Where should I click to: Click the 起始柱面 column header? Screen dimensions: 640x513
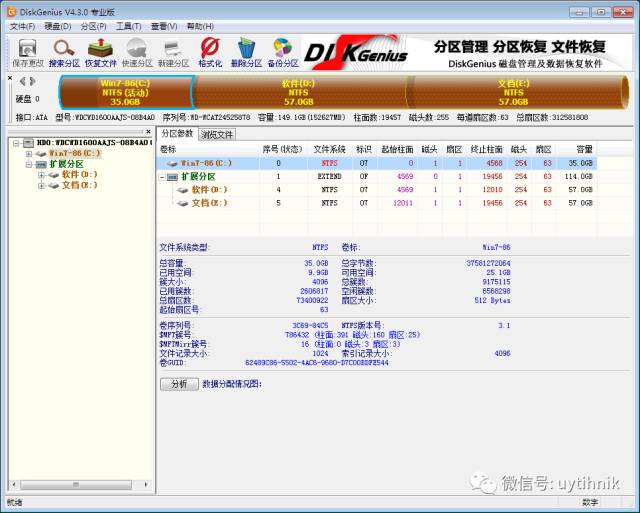397,149
